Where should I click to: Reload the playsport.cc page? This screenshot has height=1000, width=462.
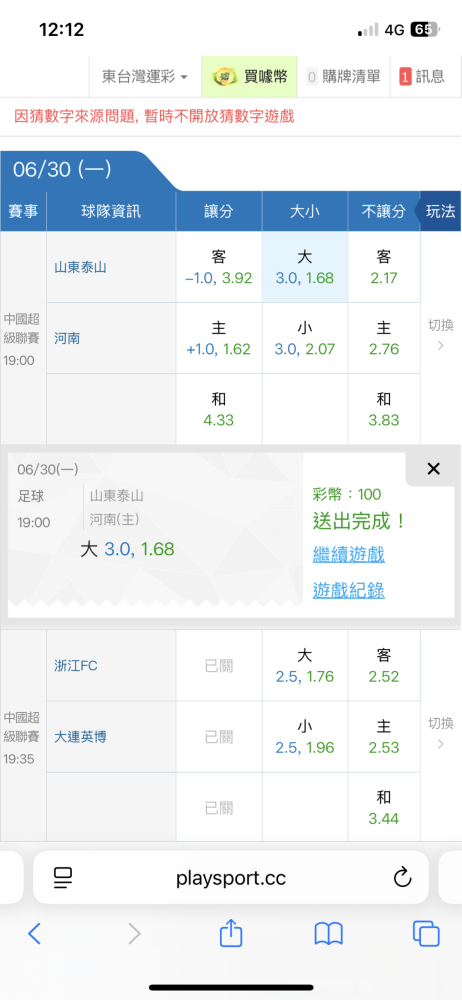pyautogui.click(x=402, y=878)
